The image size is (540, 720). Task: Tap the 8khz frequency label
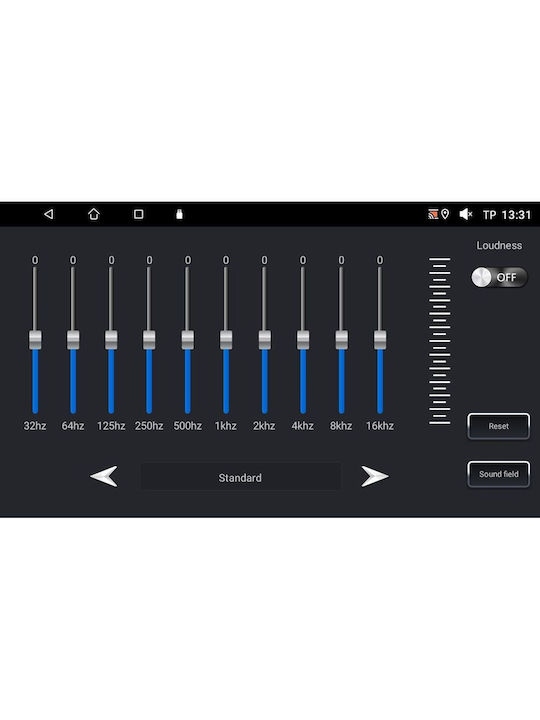tap(341, 426)
